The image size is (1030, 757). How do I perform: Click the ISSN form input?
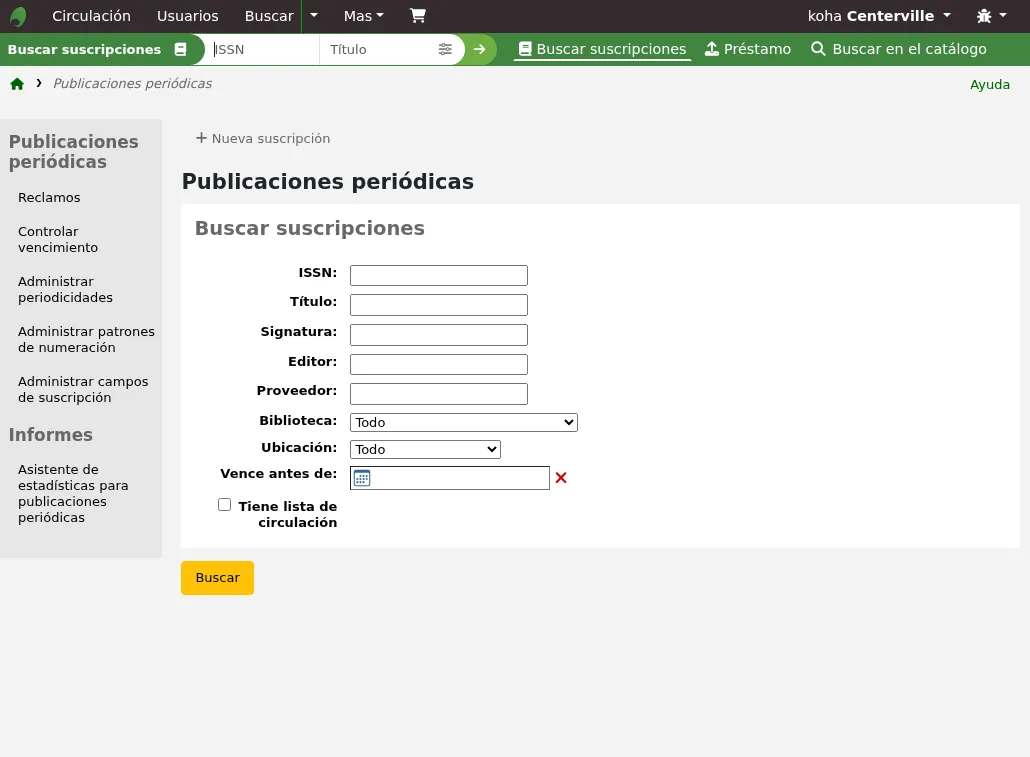[x=439, y=275]
